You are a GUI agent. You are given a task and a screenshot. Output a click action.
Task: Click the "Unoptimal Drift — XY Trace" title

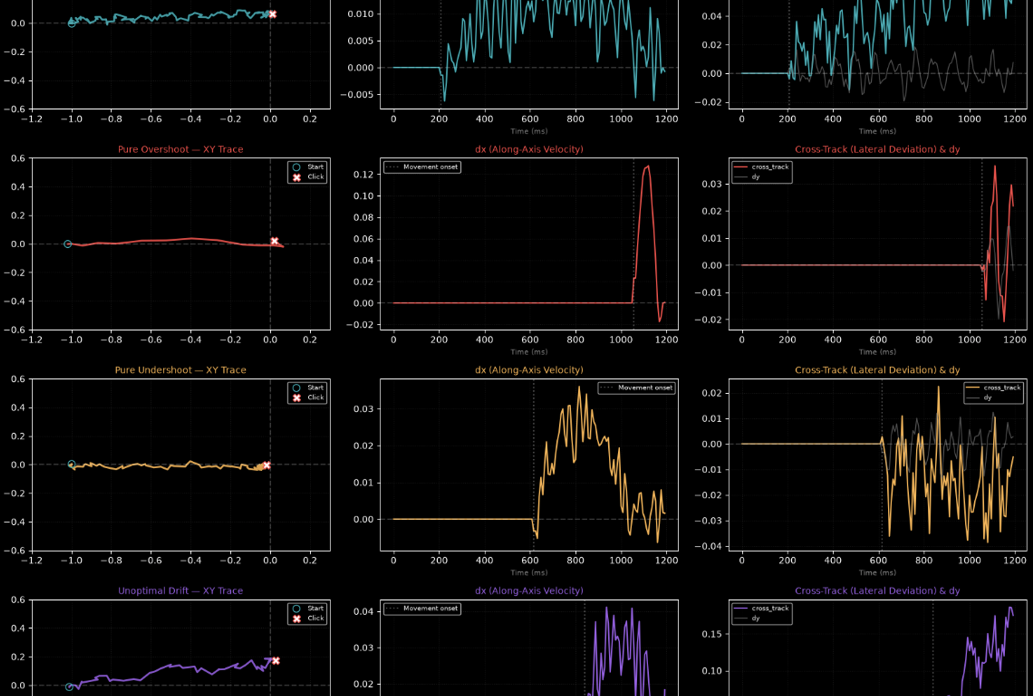tap(181, 591)
